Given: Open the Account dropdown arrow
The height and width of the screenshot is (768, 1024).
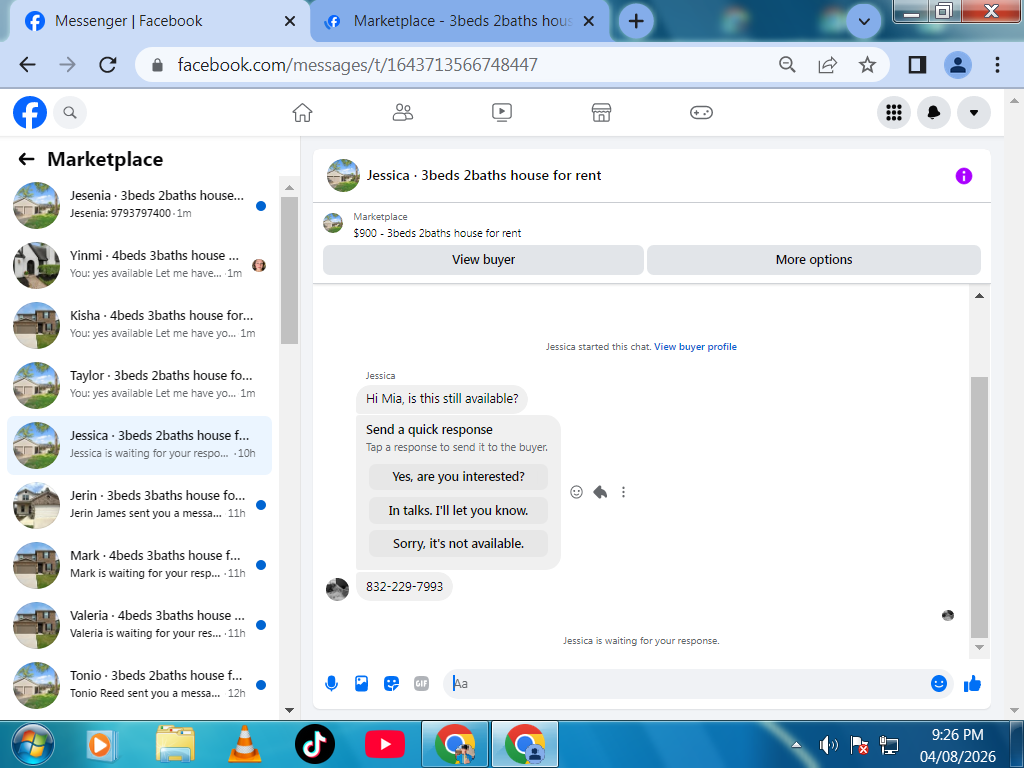Looking at the screenshot, I should pos(974,112).
